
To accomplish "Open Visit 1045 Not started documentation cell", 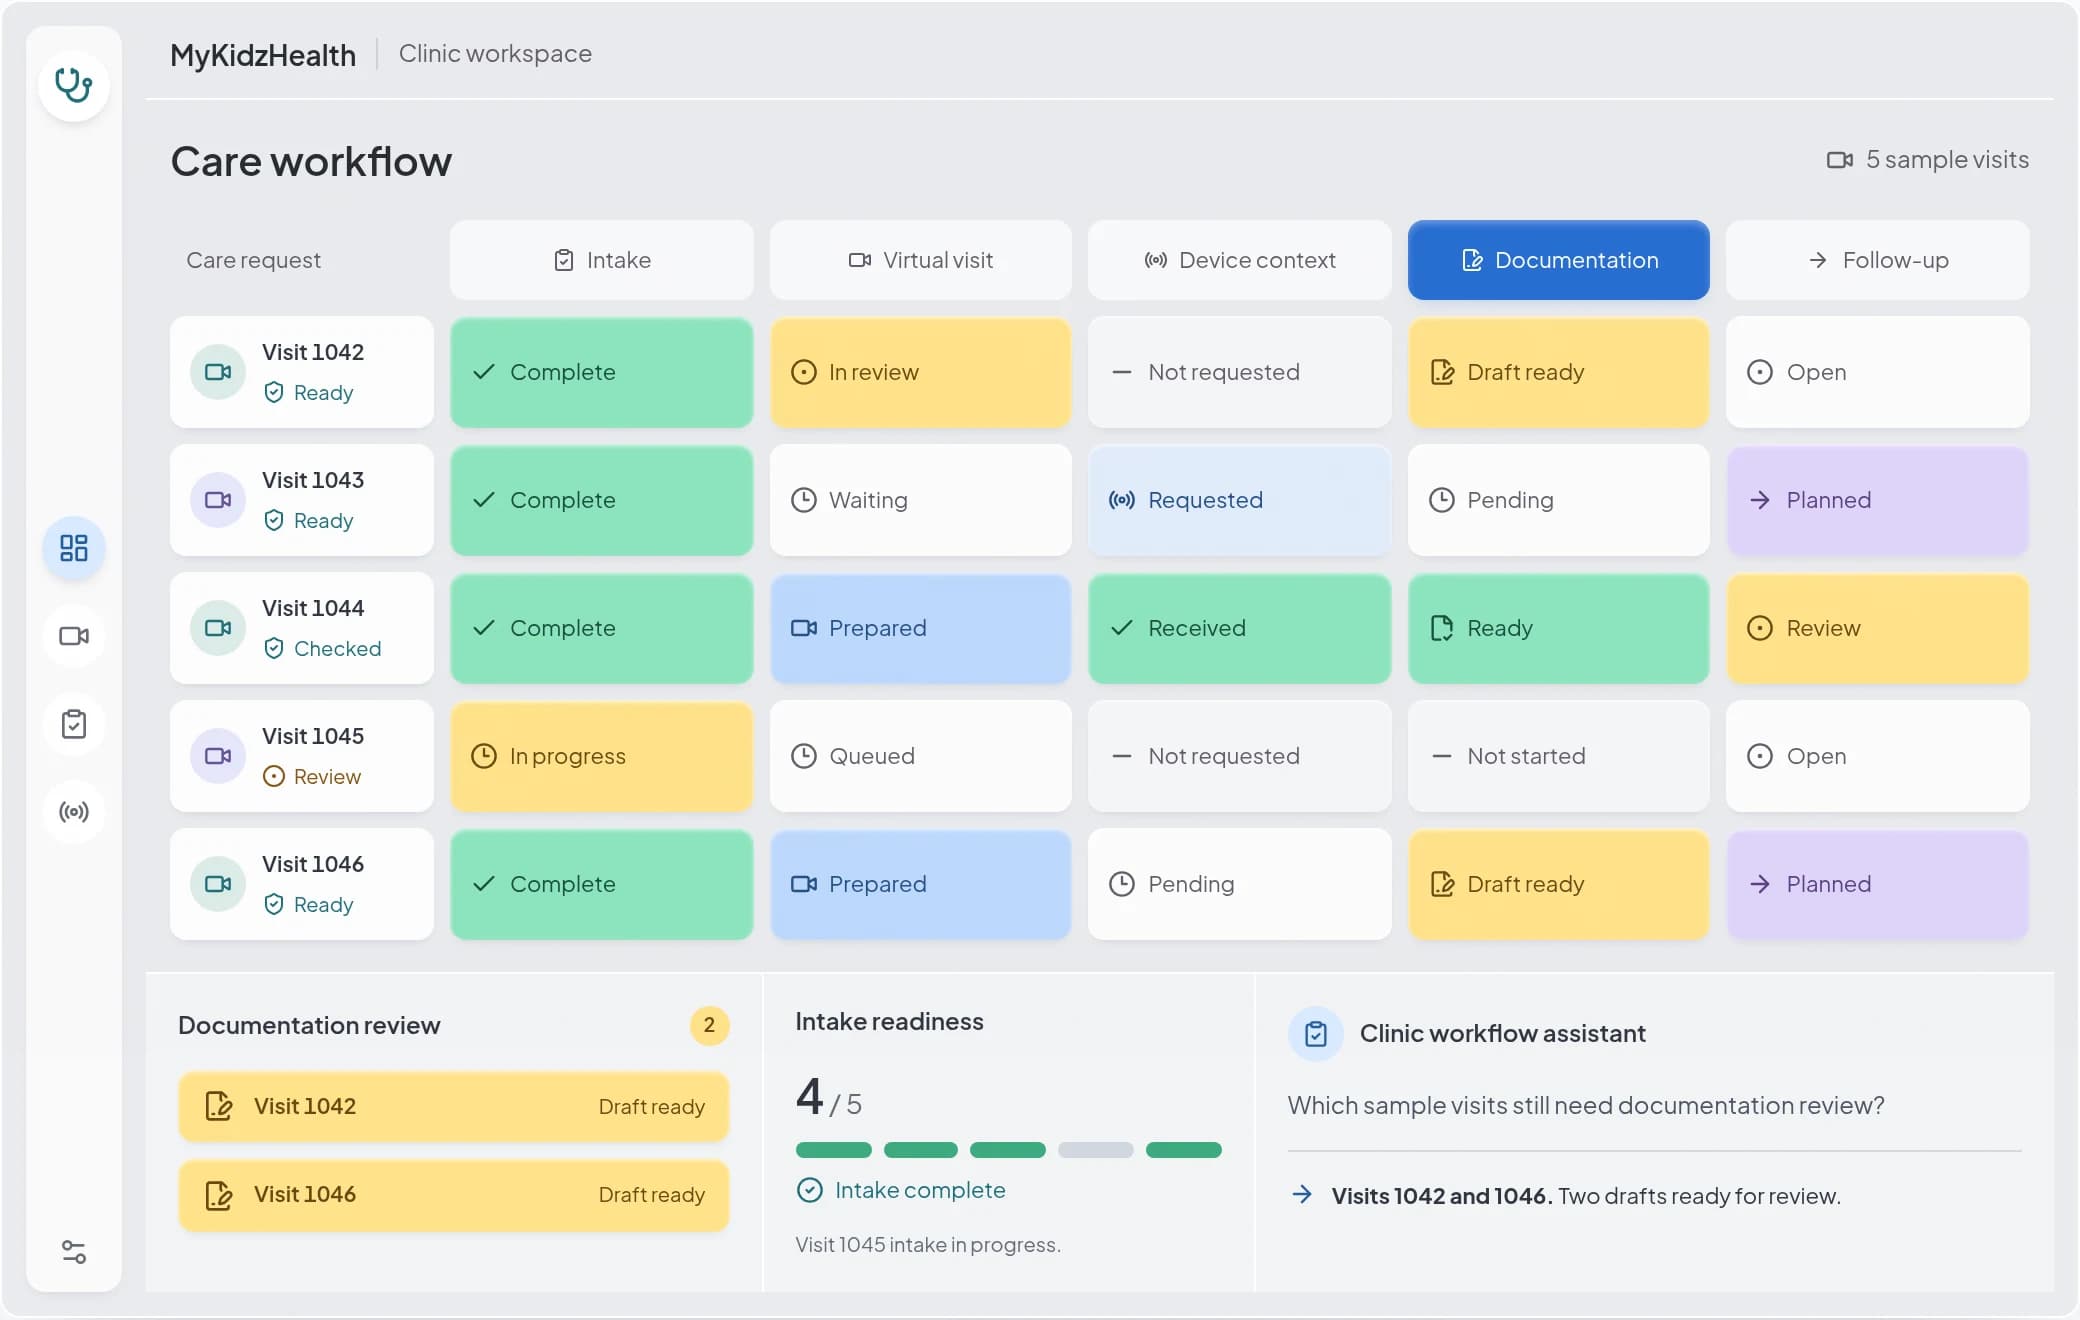I will (x=1559, y=756).
